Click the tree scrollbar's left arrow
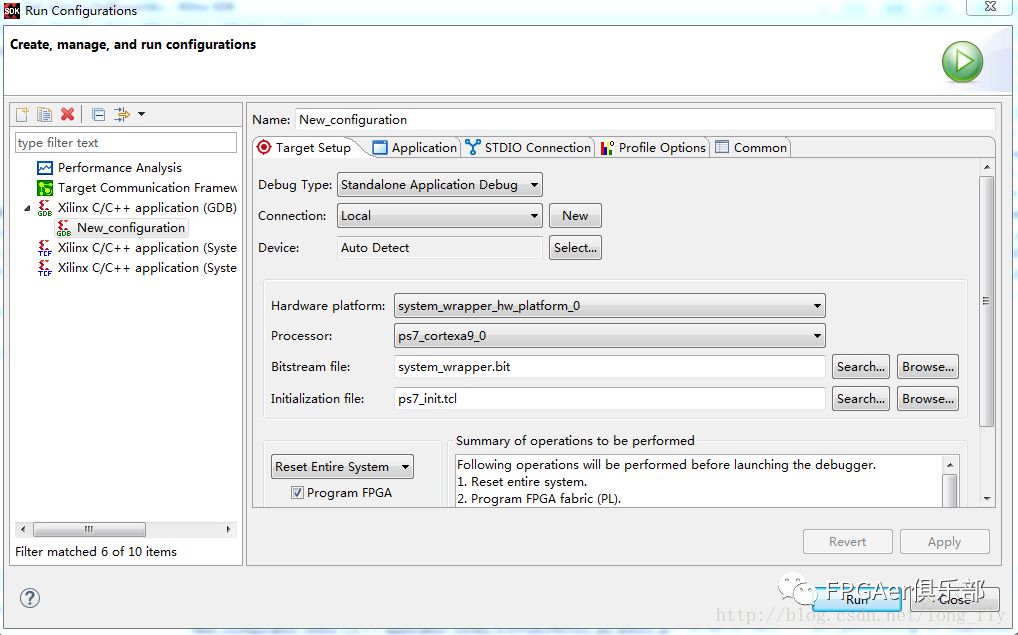The width and height of the screenshot is (1018, 635). pos(23,529)
